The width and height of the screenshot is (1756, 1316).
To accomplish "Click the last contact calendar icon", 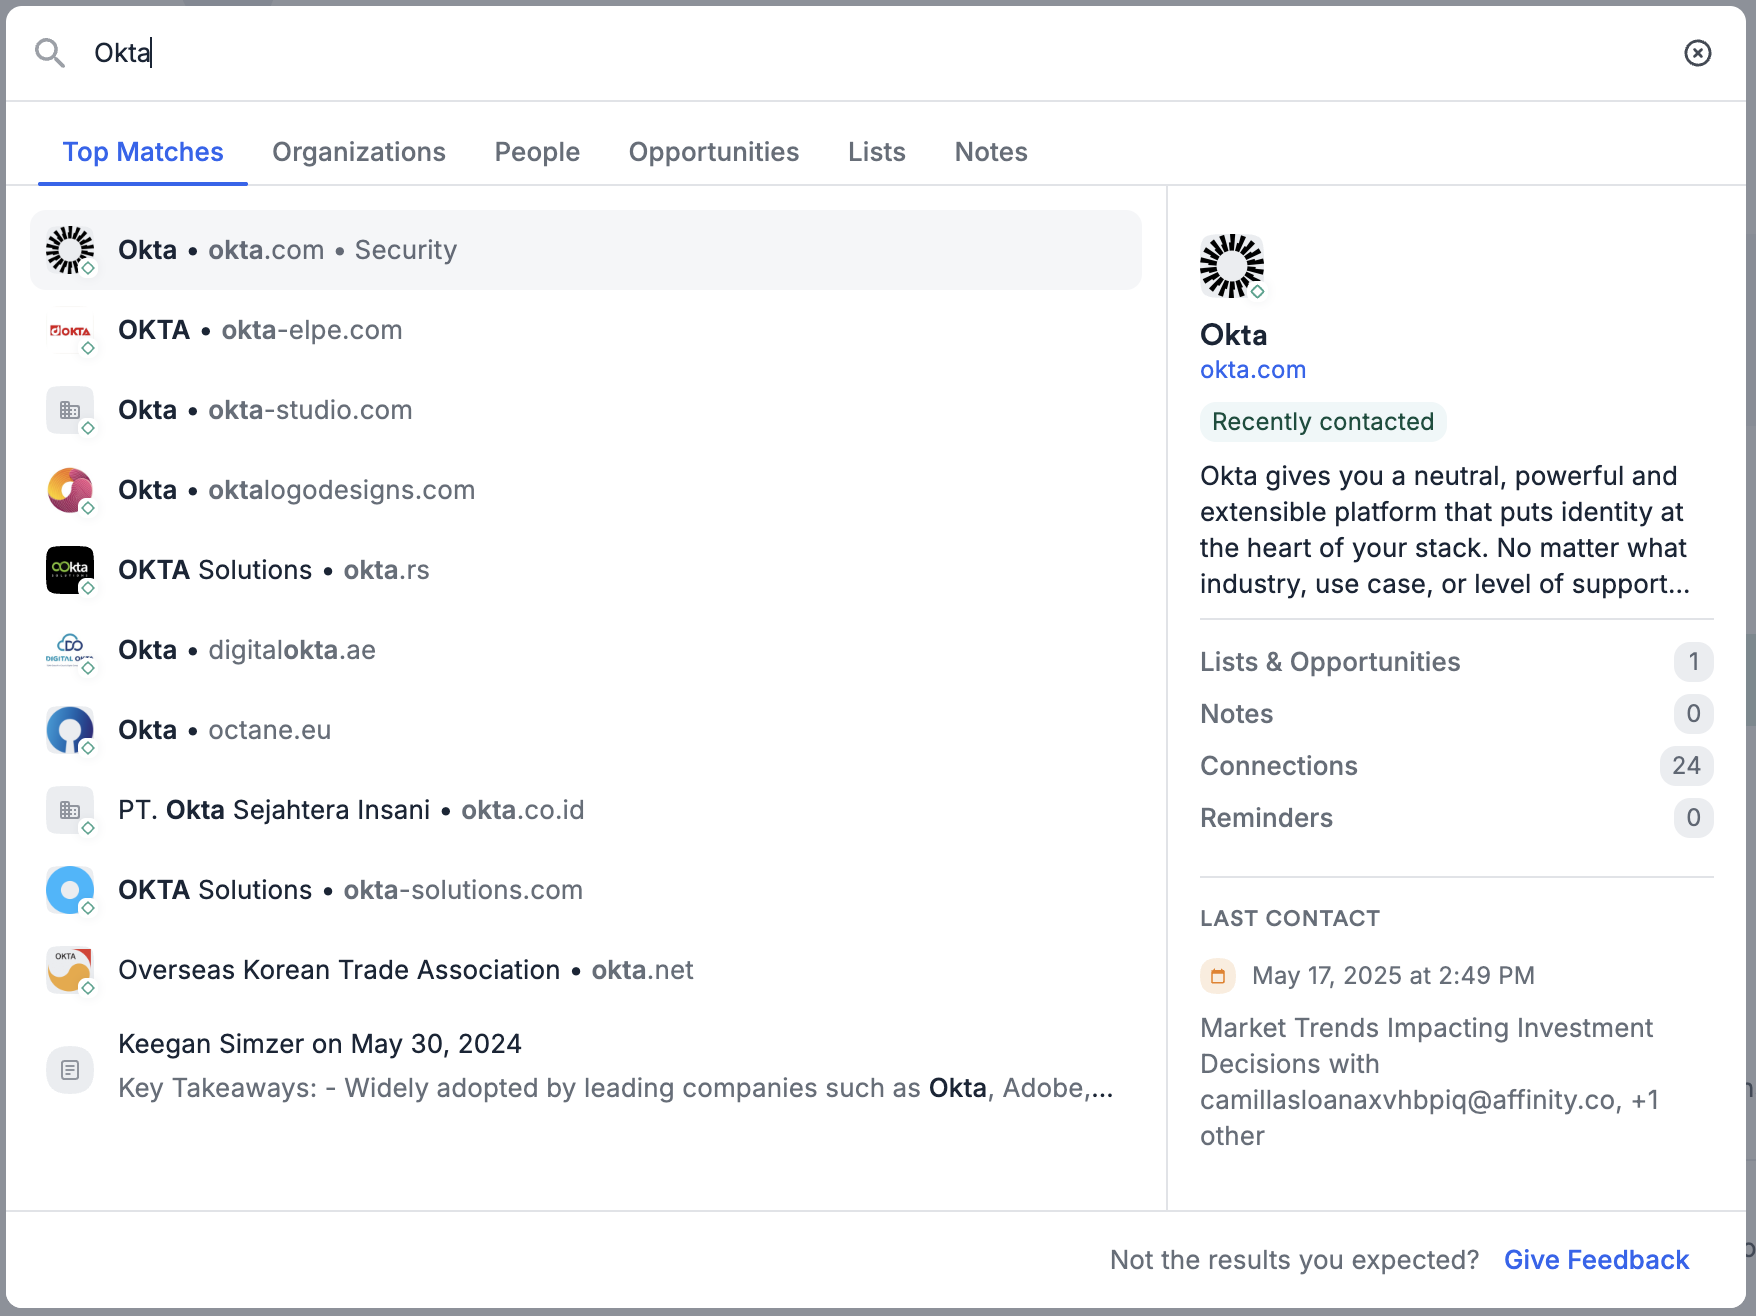I will point(1218,976).
